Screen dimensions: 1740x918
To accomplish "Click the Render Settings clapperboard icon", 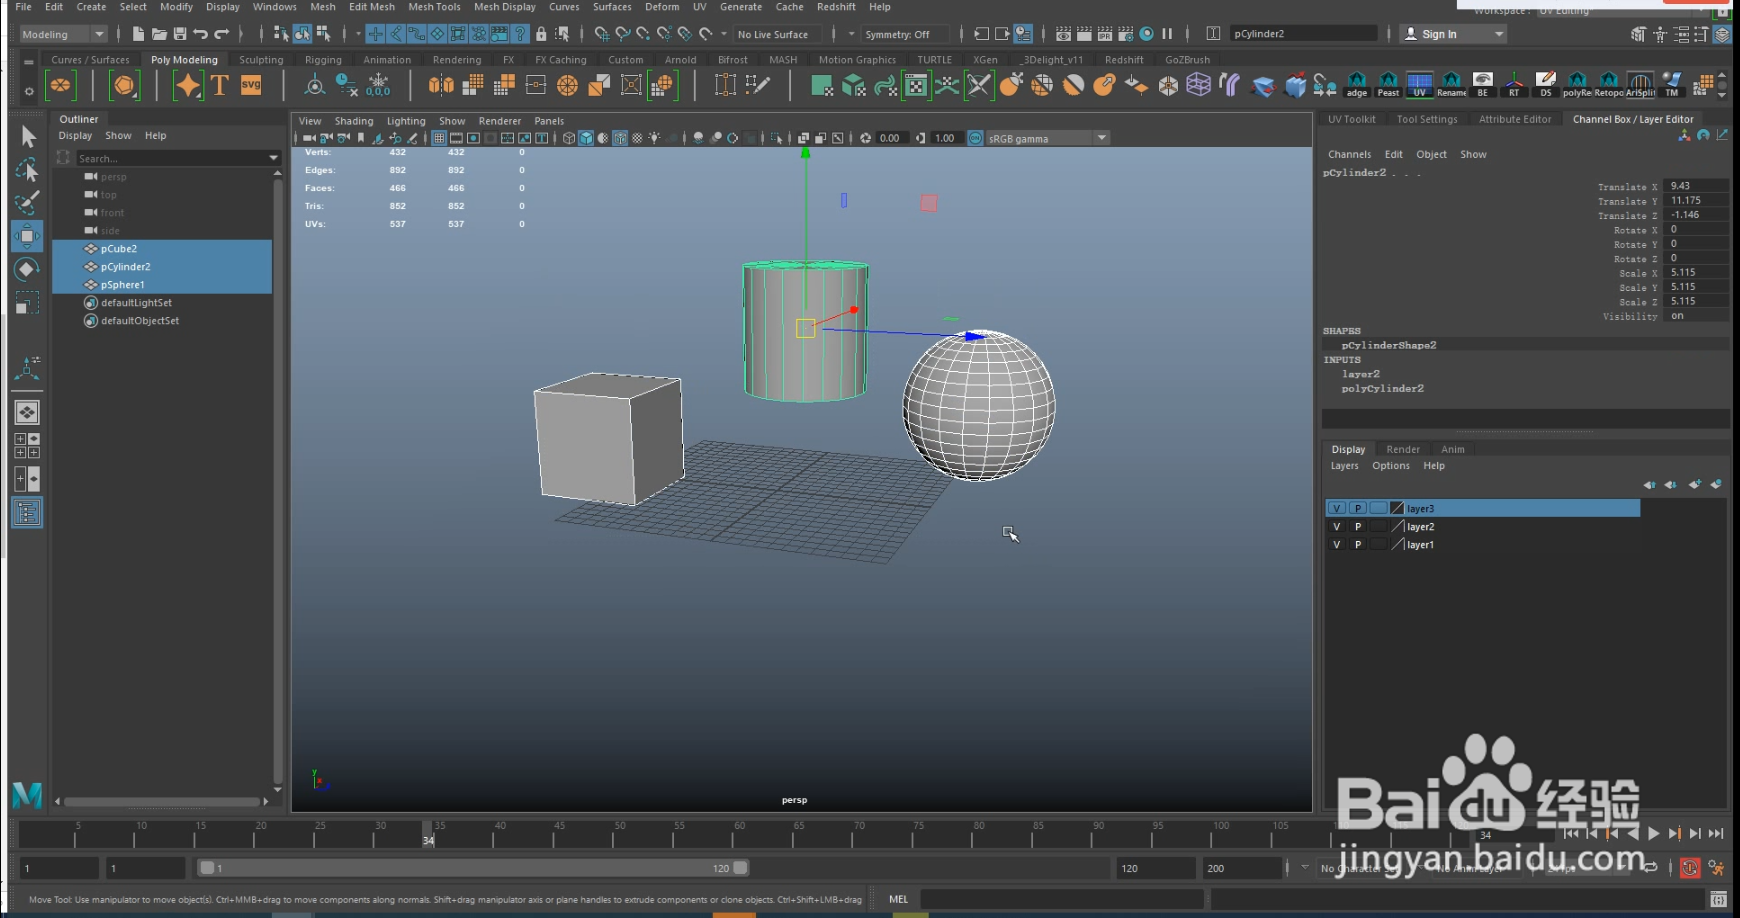I will point(1126,34).
